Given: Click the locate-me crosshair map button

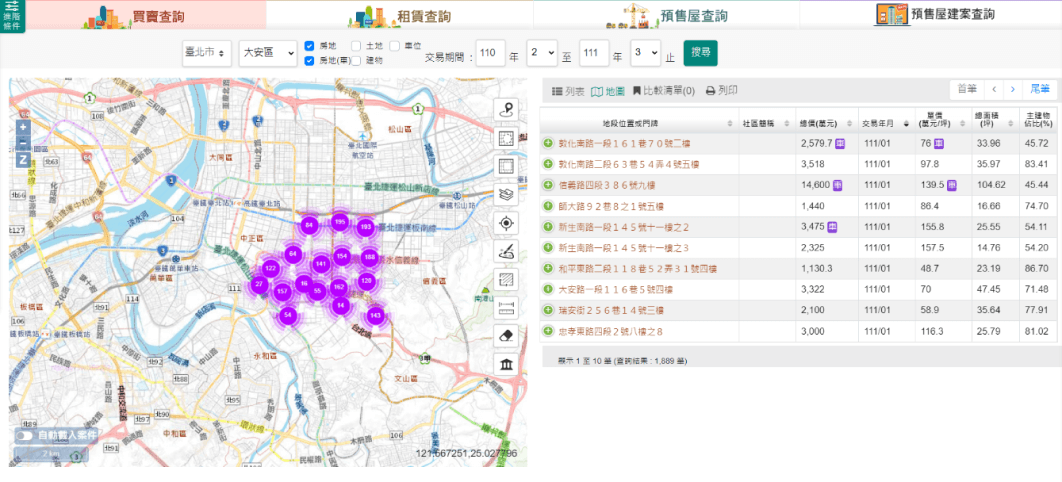Looking at the screenshot, I should [x=507, y=223].
